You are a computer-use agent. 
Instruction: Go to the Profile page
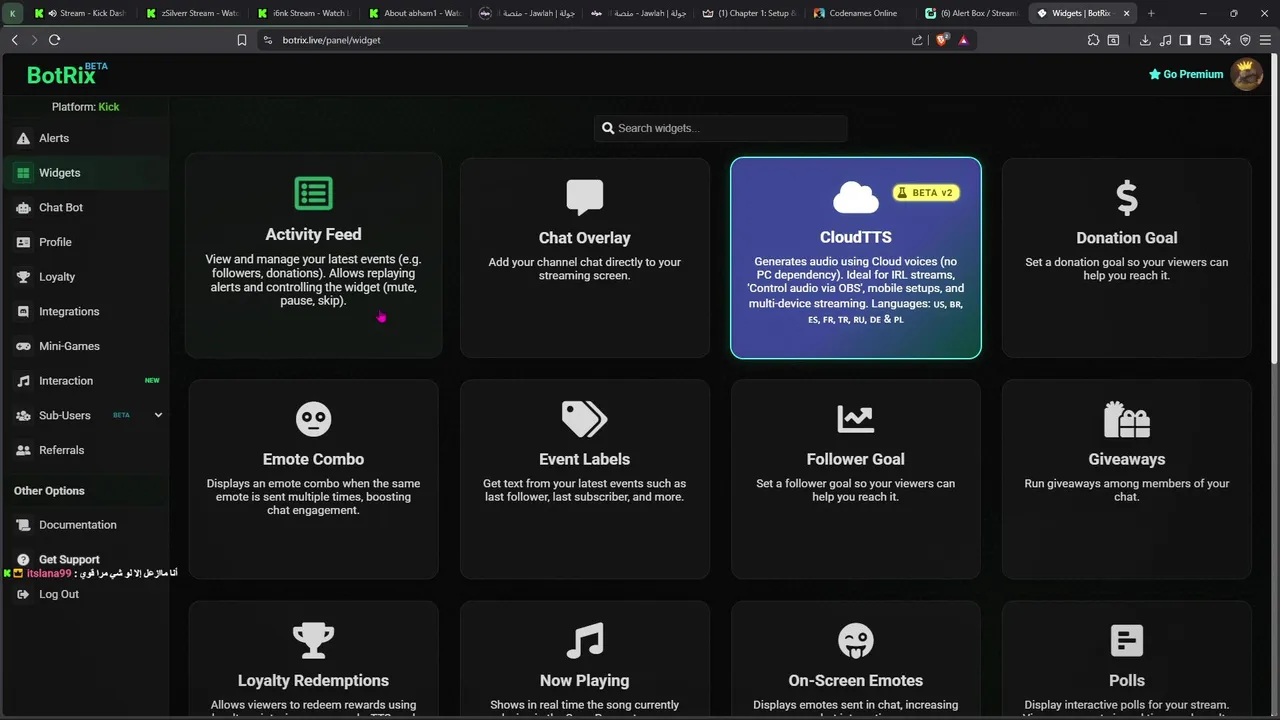(84, 242)
